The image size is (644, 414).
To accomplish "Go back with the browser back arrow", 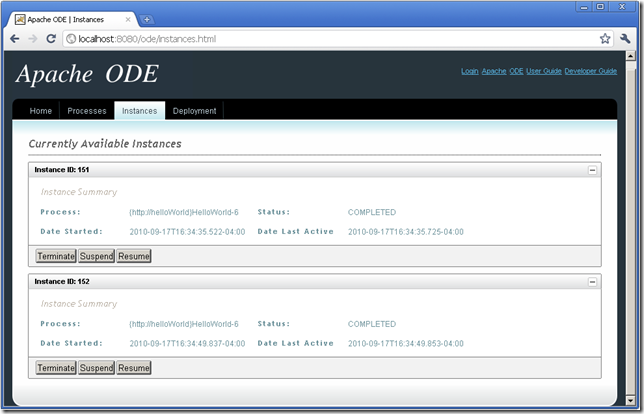I will [x=15, y=39].
